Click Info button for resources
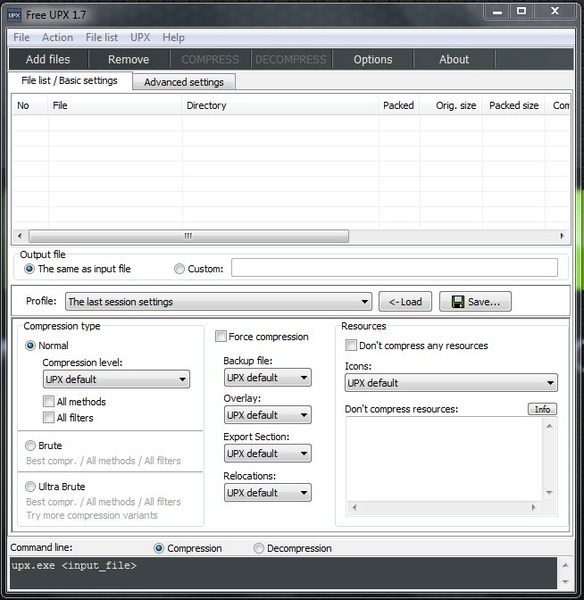The height and width of the screenshot is (600, 584). 542,409
